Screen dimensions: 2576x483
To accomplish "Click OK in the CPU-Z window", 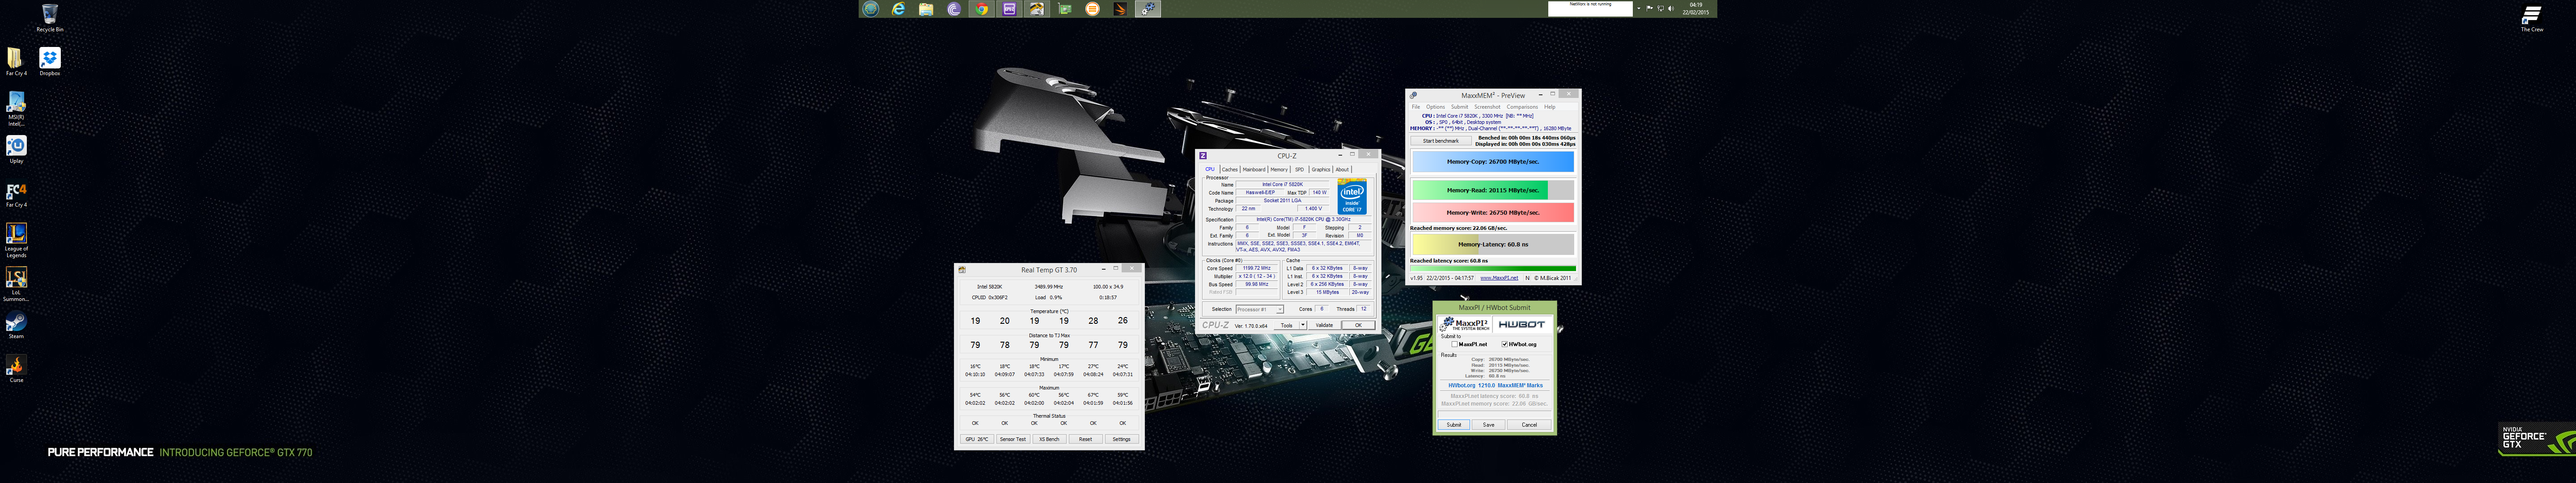I will pos(1358,325).
